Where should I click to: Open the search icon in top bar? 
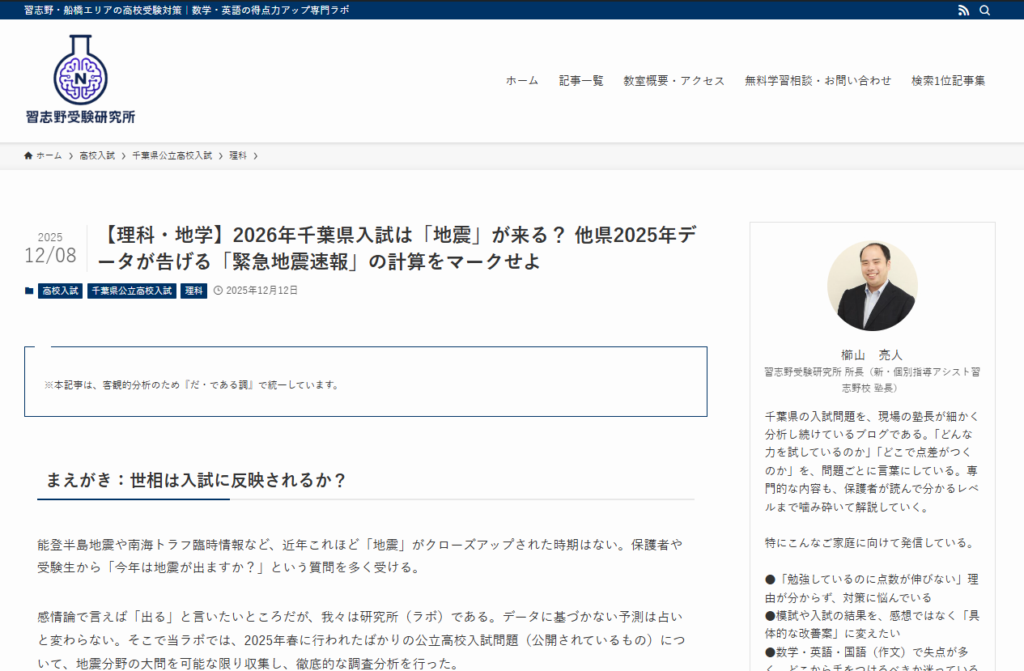click(x=985, y=10)
